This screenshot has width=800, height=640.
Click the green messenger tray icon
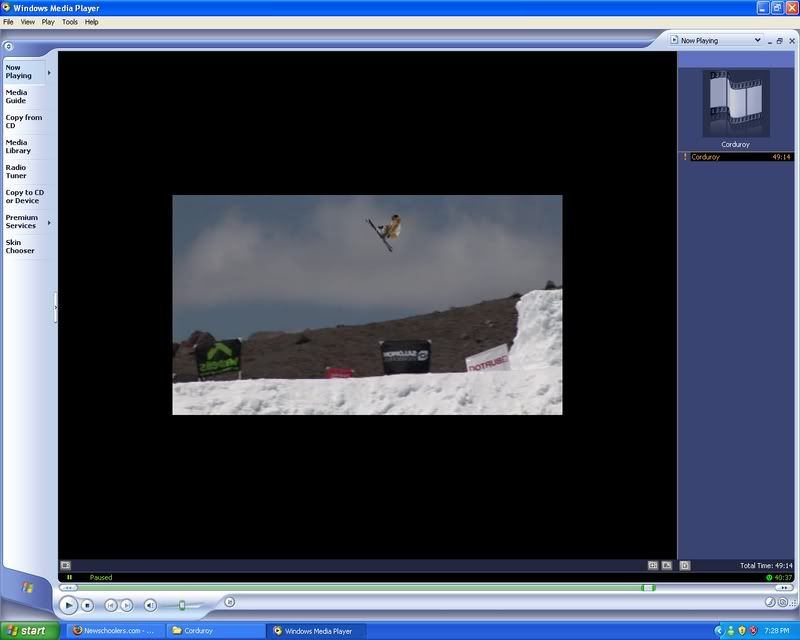point(731,631)
